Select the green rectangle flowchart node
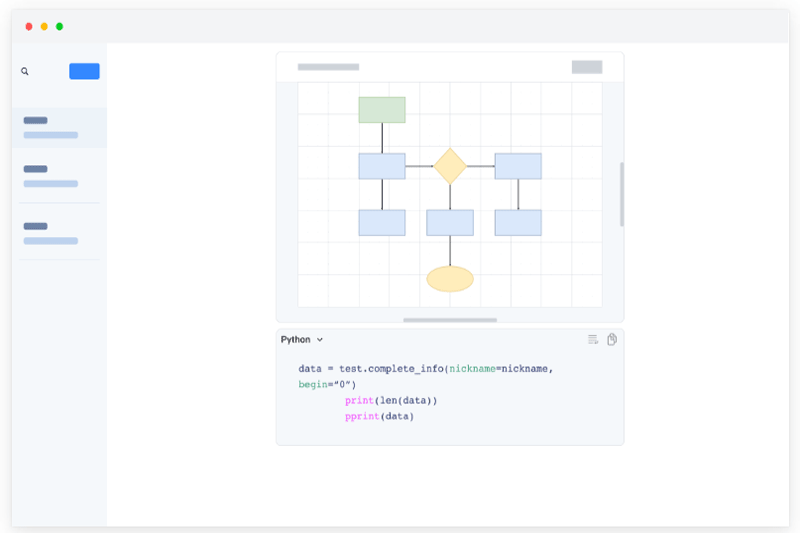This screenshot has width=800, height=533. [x=382, y=110]
